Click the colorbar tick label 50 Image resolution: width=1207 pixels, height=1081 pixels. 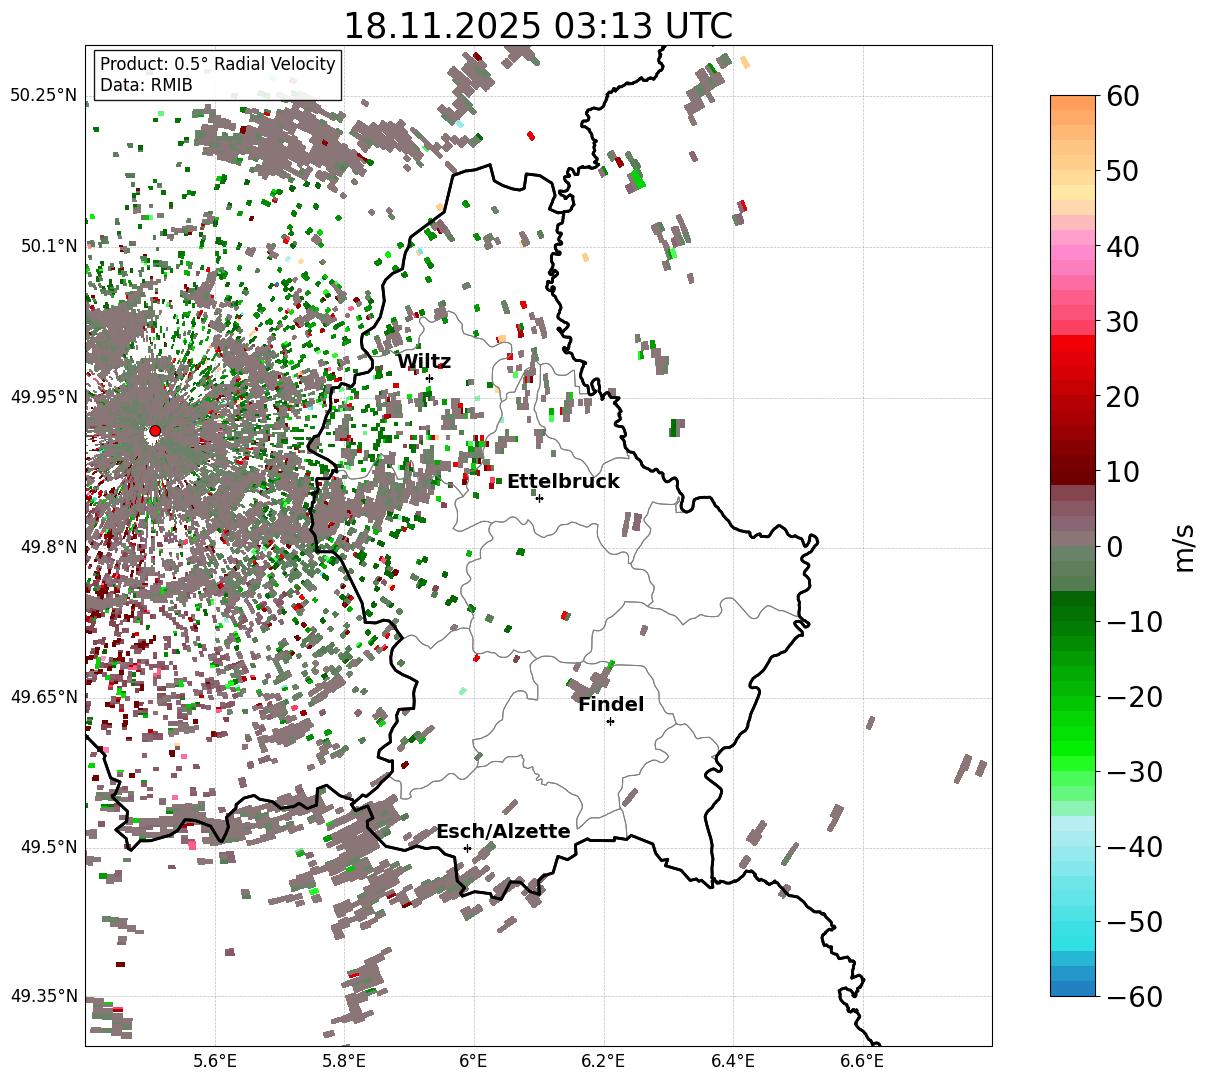[x=1124, y=171]
